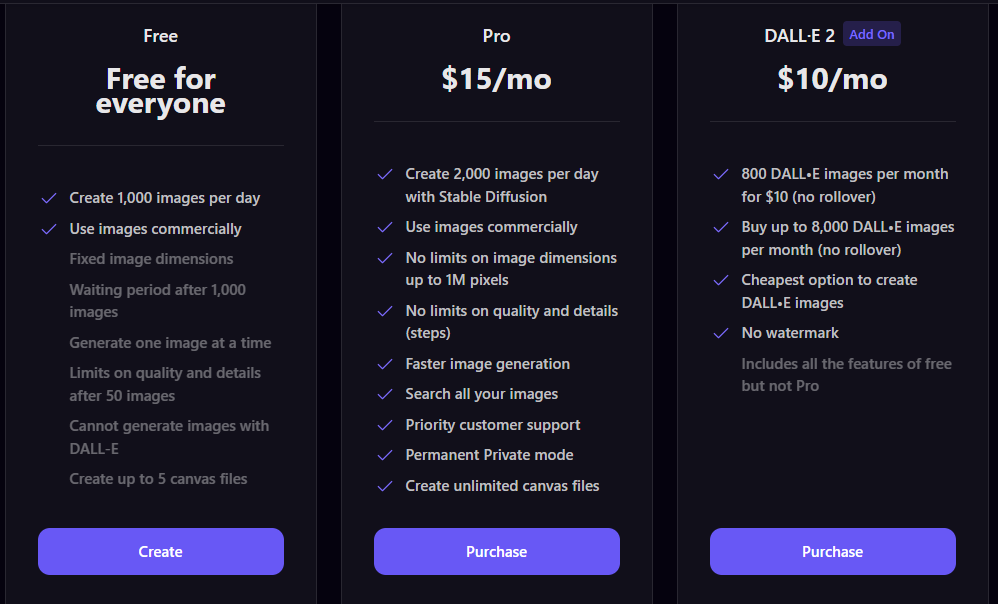This screenshot has width=998, height=604.
Task: Click checkmark beside Faster image generation
Action: click(x=385, y=364)
